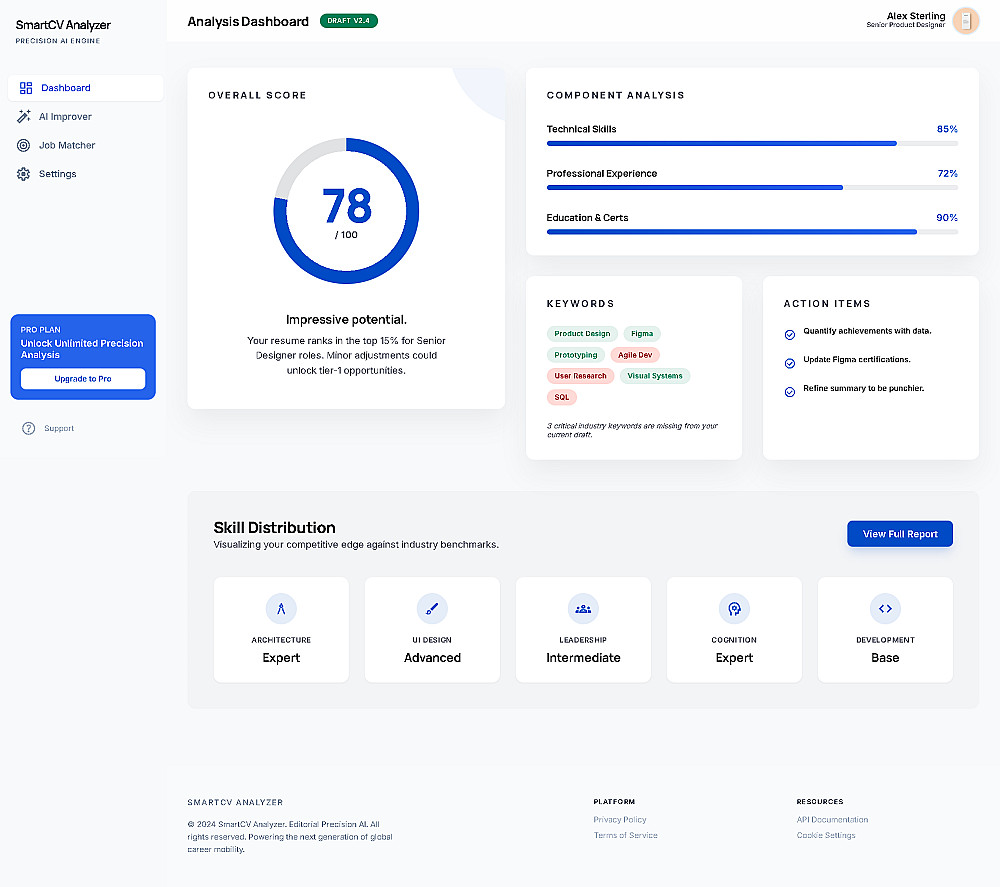Click the Architecture compass icon
This screenshot has height=887, width=1000.
coord(281,609)
